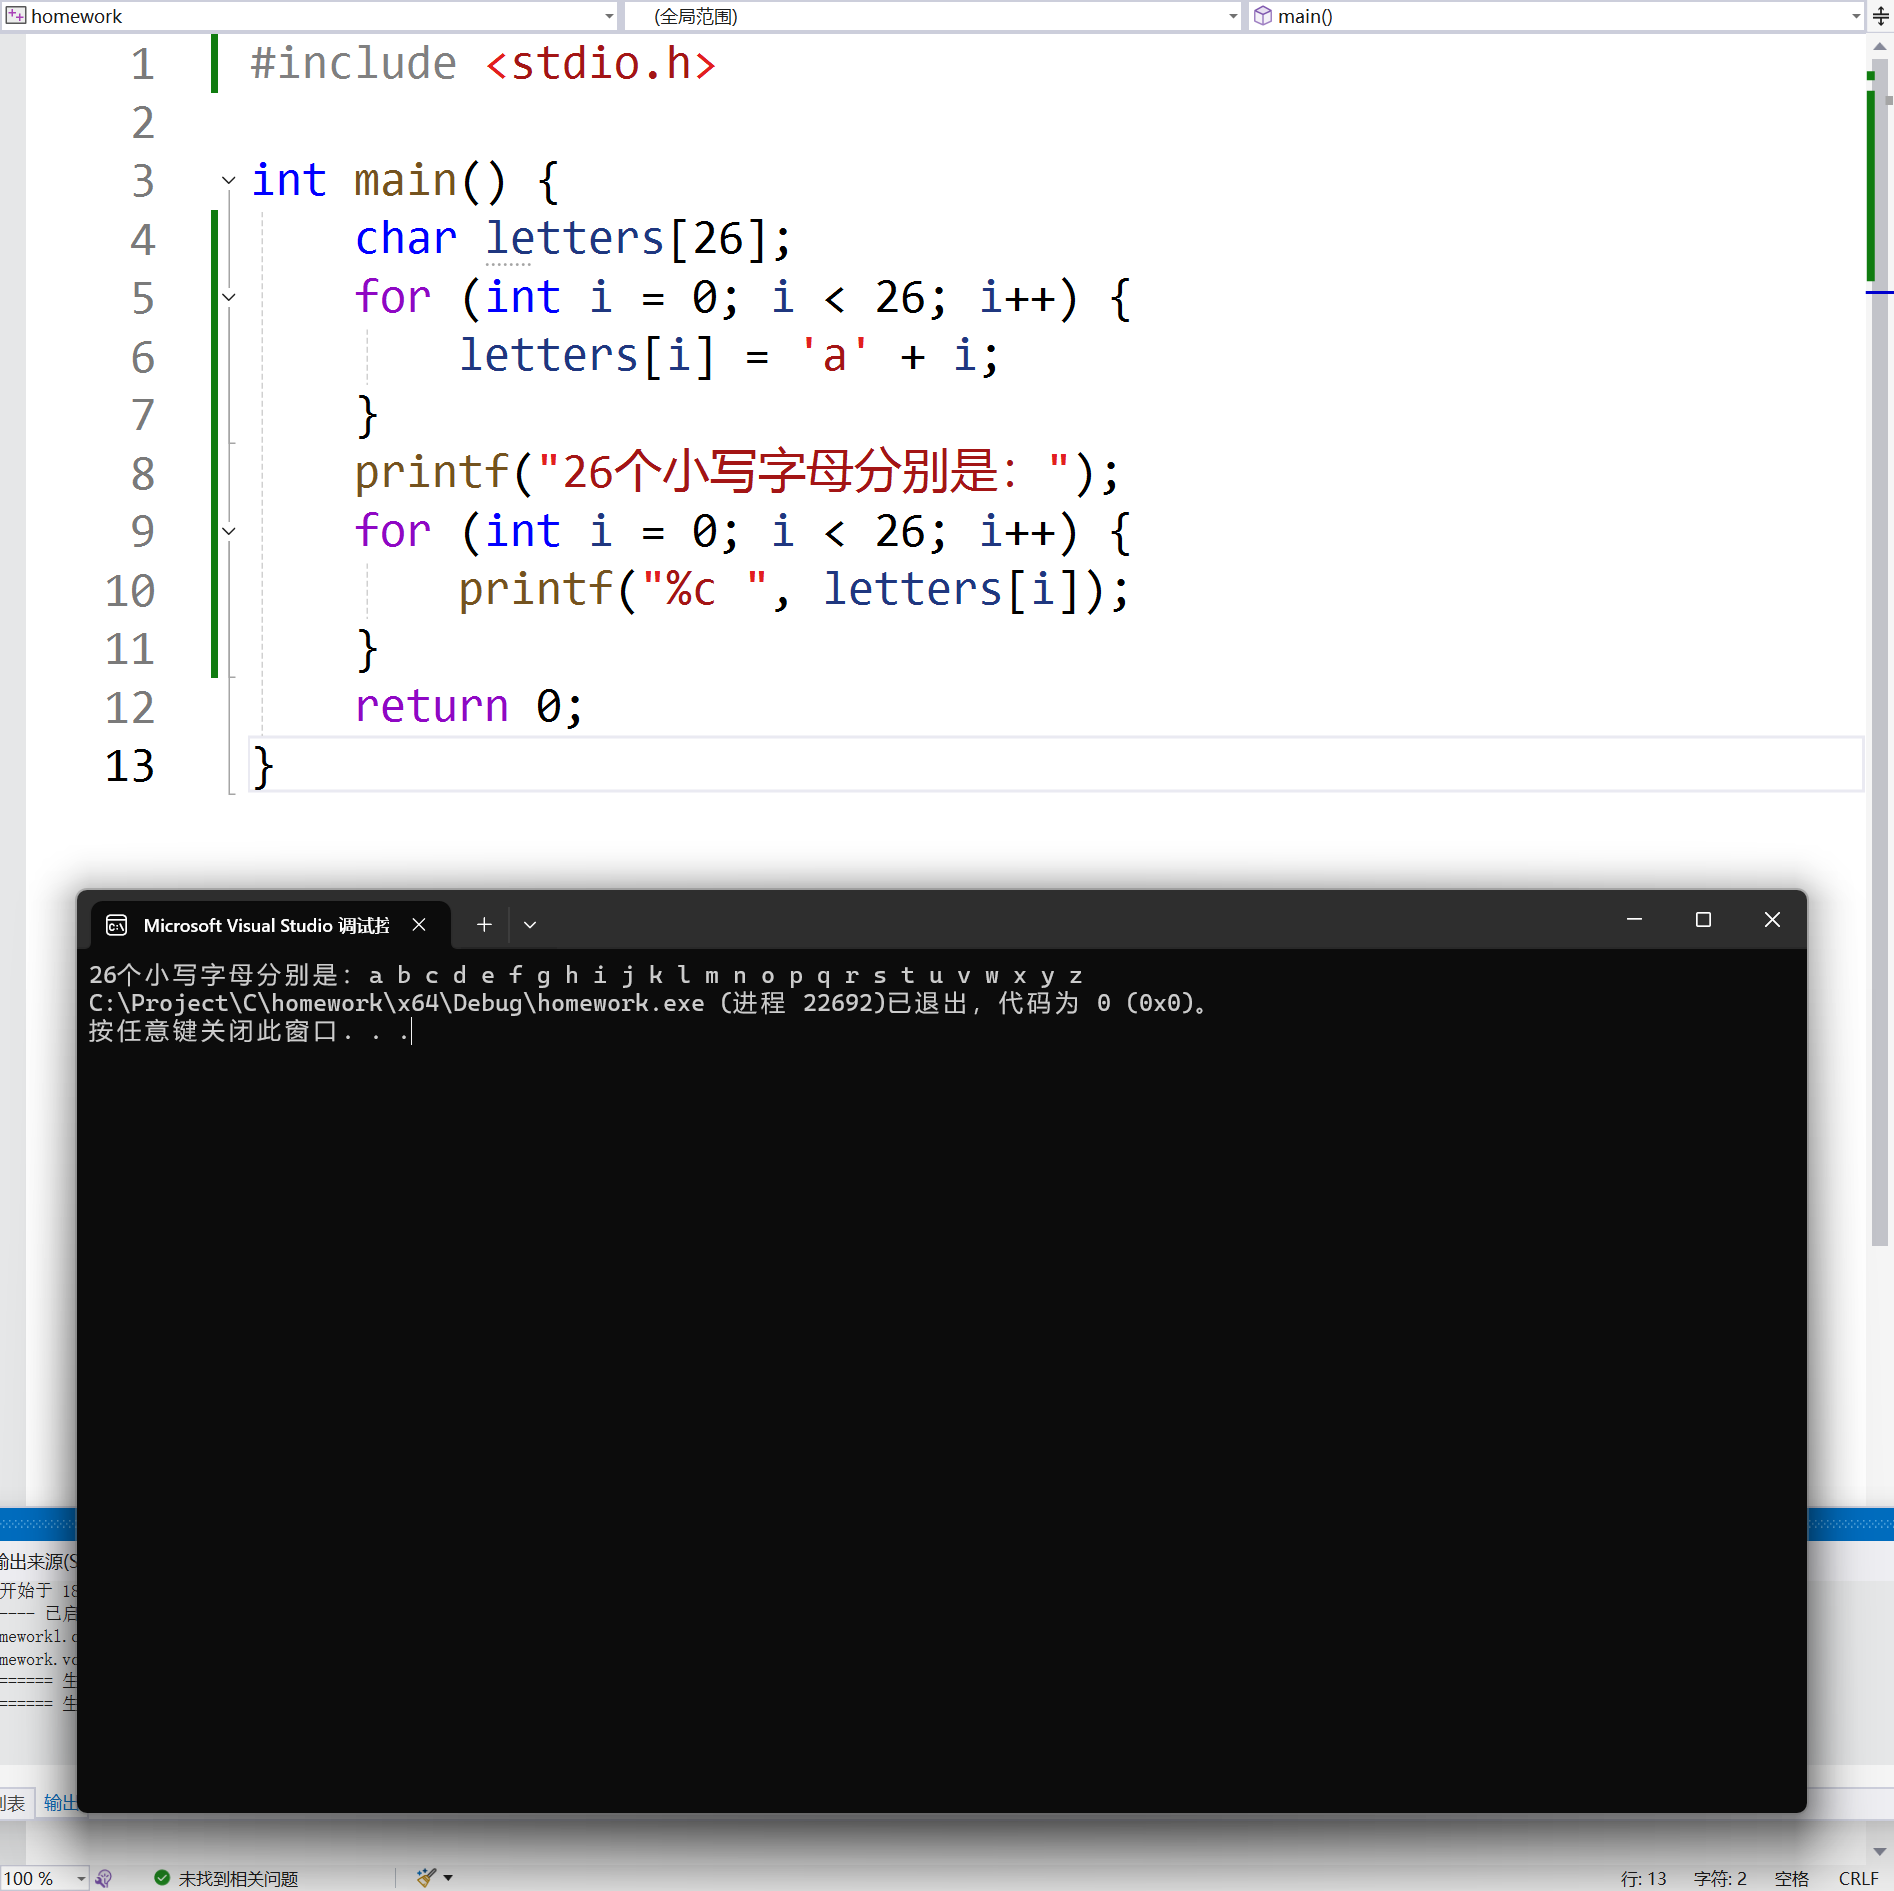The image size is (1894, 1891).
Task: Collapse the main() function fold on line 3
Action: click(229, 181)
